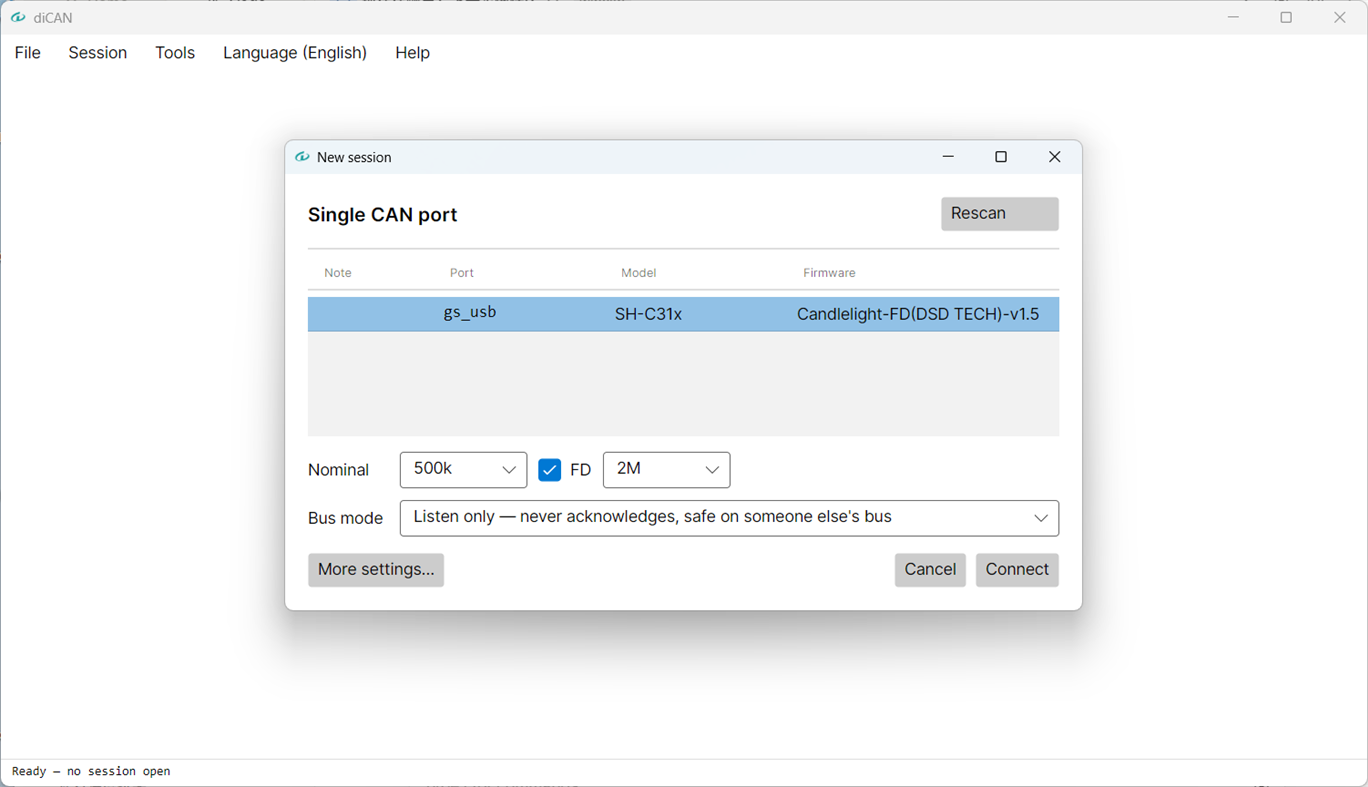Click the SH-C31x model cell
Image resolution: width=1368 pixels, height=787 pixels.
coord(648,314)
